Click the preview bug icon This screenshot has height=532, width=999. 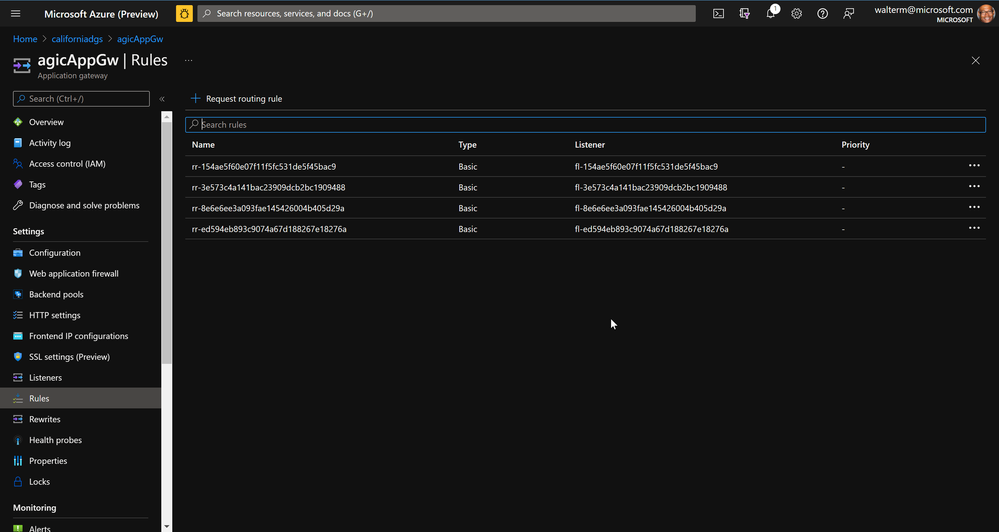pyautogui.click(x=184, y=13)
